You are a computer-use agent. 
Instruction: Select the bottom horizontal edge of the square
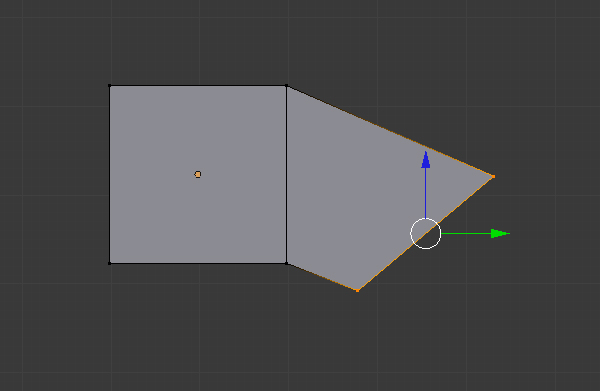198,263
